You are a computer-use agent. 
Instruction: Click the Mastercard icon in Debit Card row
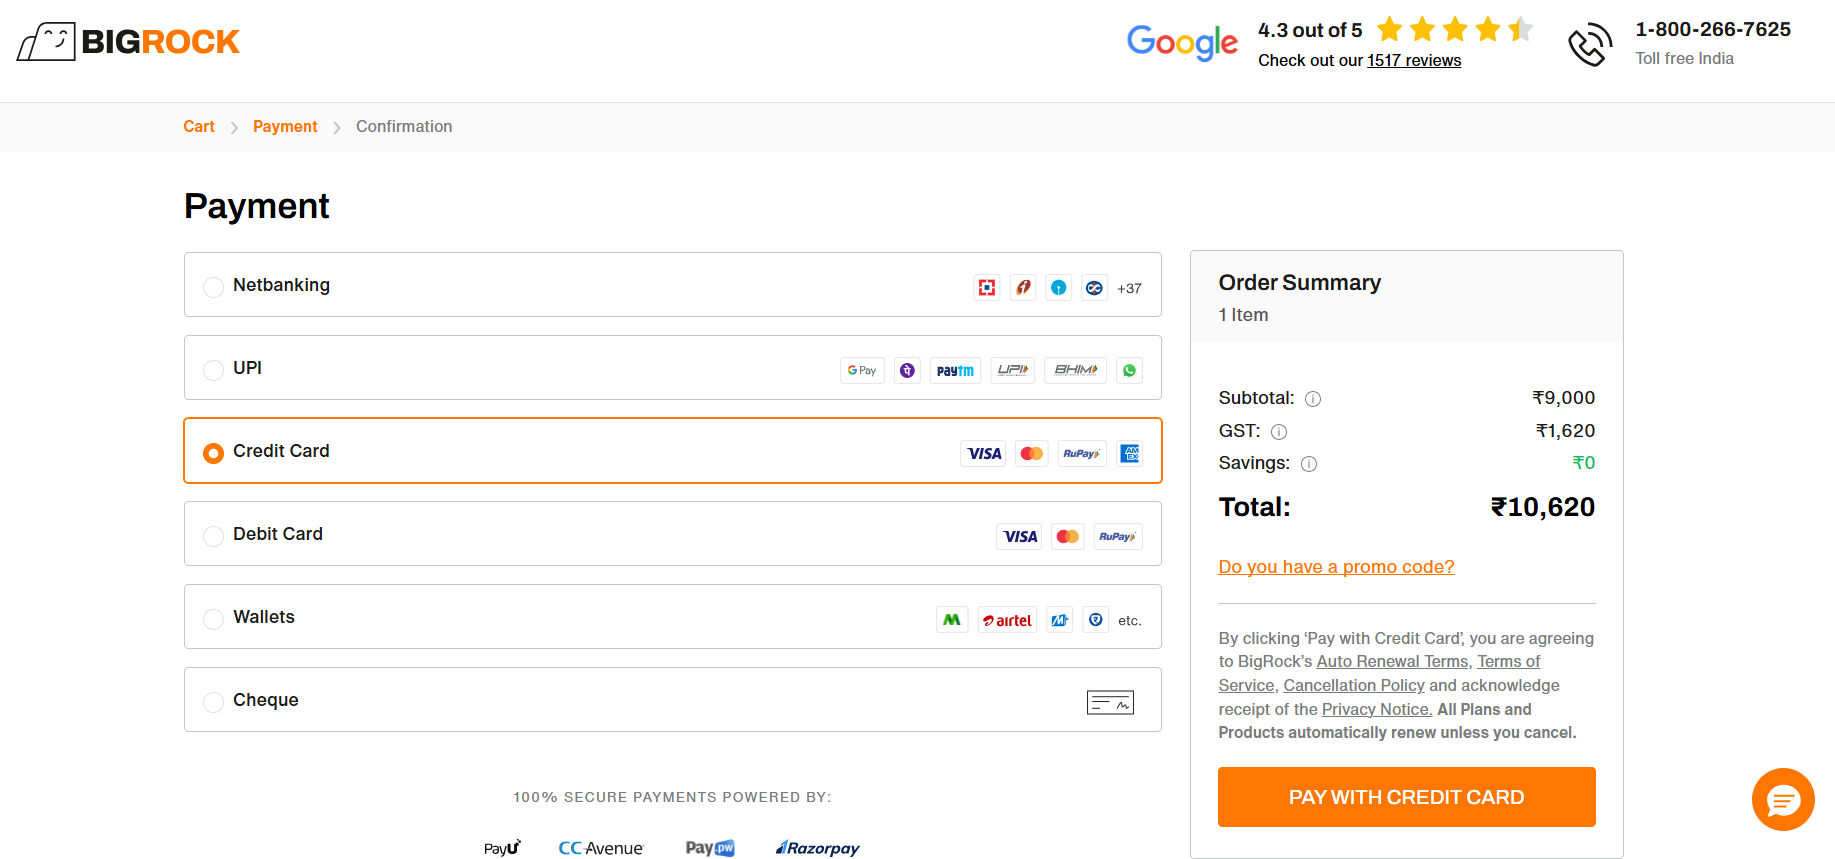(x=1068, y=537)
